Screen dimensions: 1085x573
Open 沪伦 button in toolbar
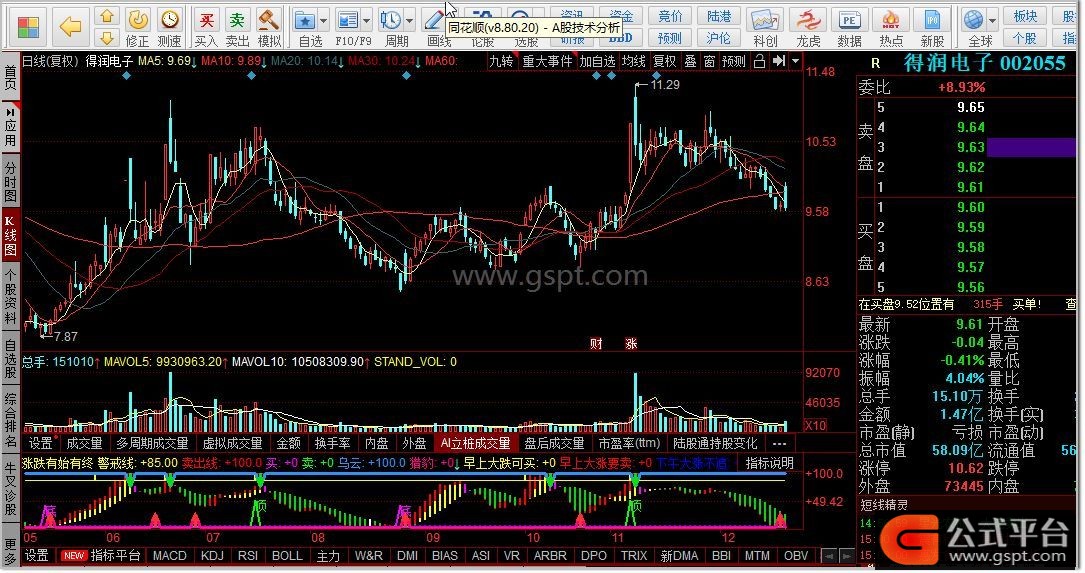point(719,37)
